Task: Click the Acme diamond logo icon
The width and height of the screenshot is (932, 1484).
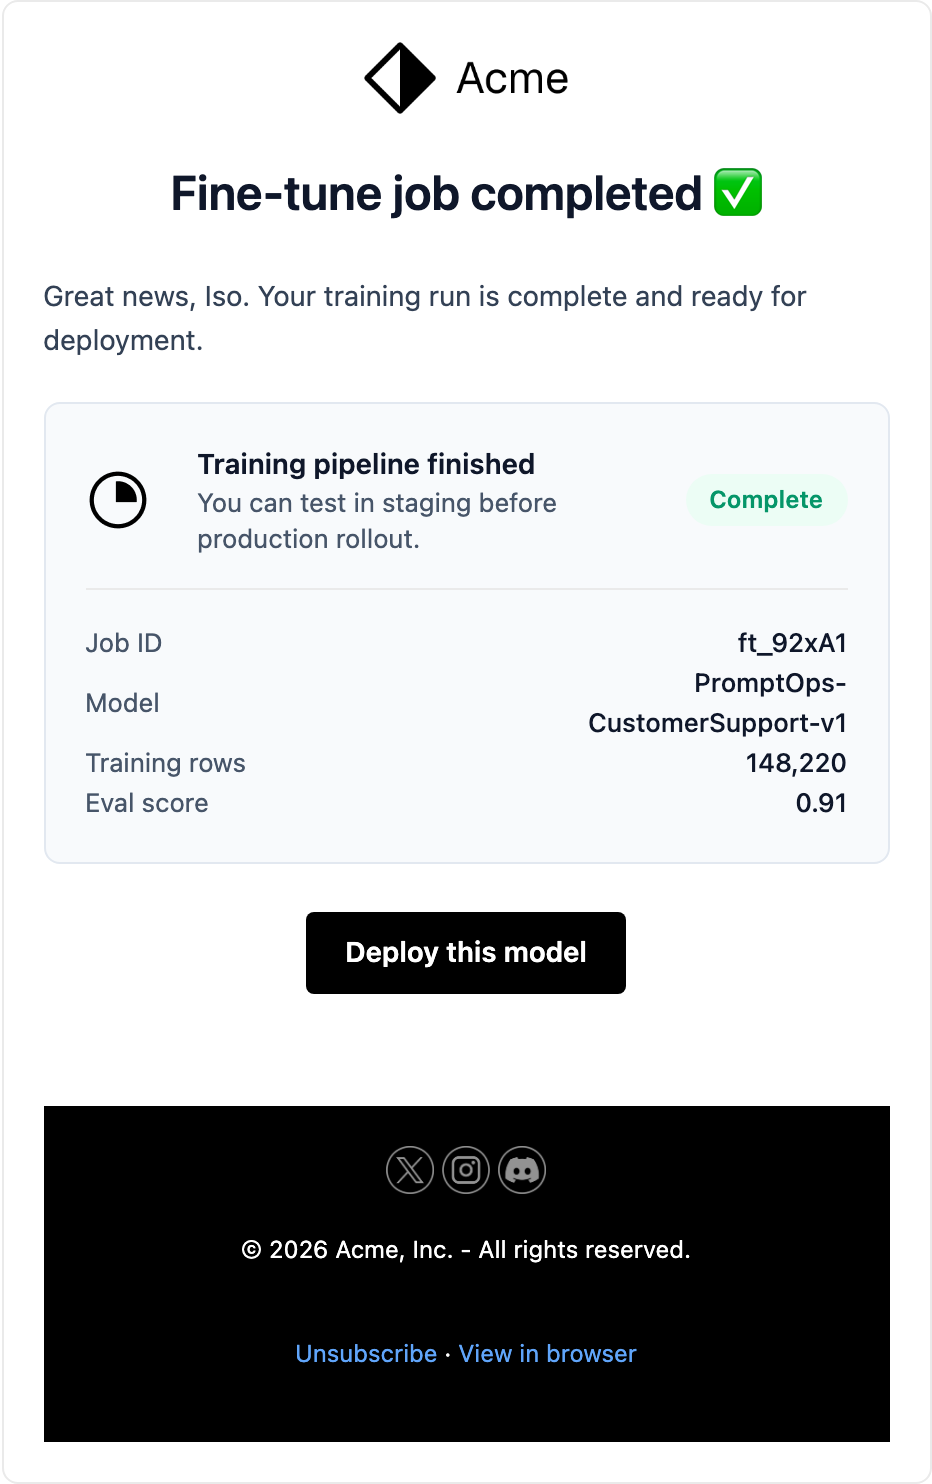Action: pyautogui.click(x=400, y=78)
